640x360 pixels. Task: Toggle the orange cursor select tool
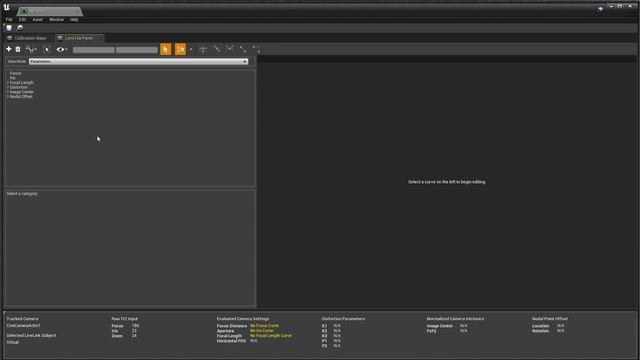[x=166, y=49]
